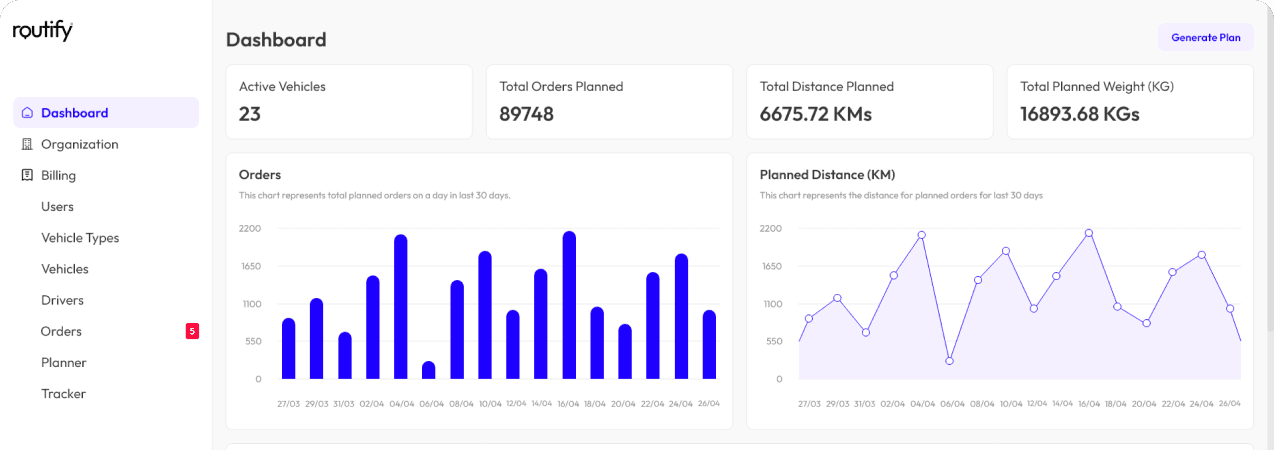The width and height of the screenshot is (1274, 450).
Task: Click the value 6675.72 KMs
Action: click(x=816, y=114)
